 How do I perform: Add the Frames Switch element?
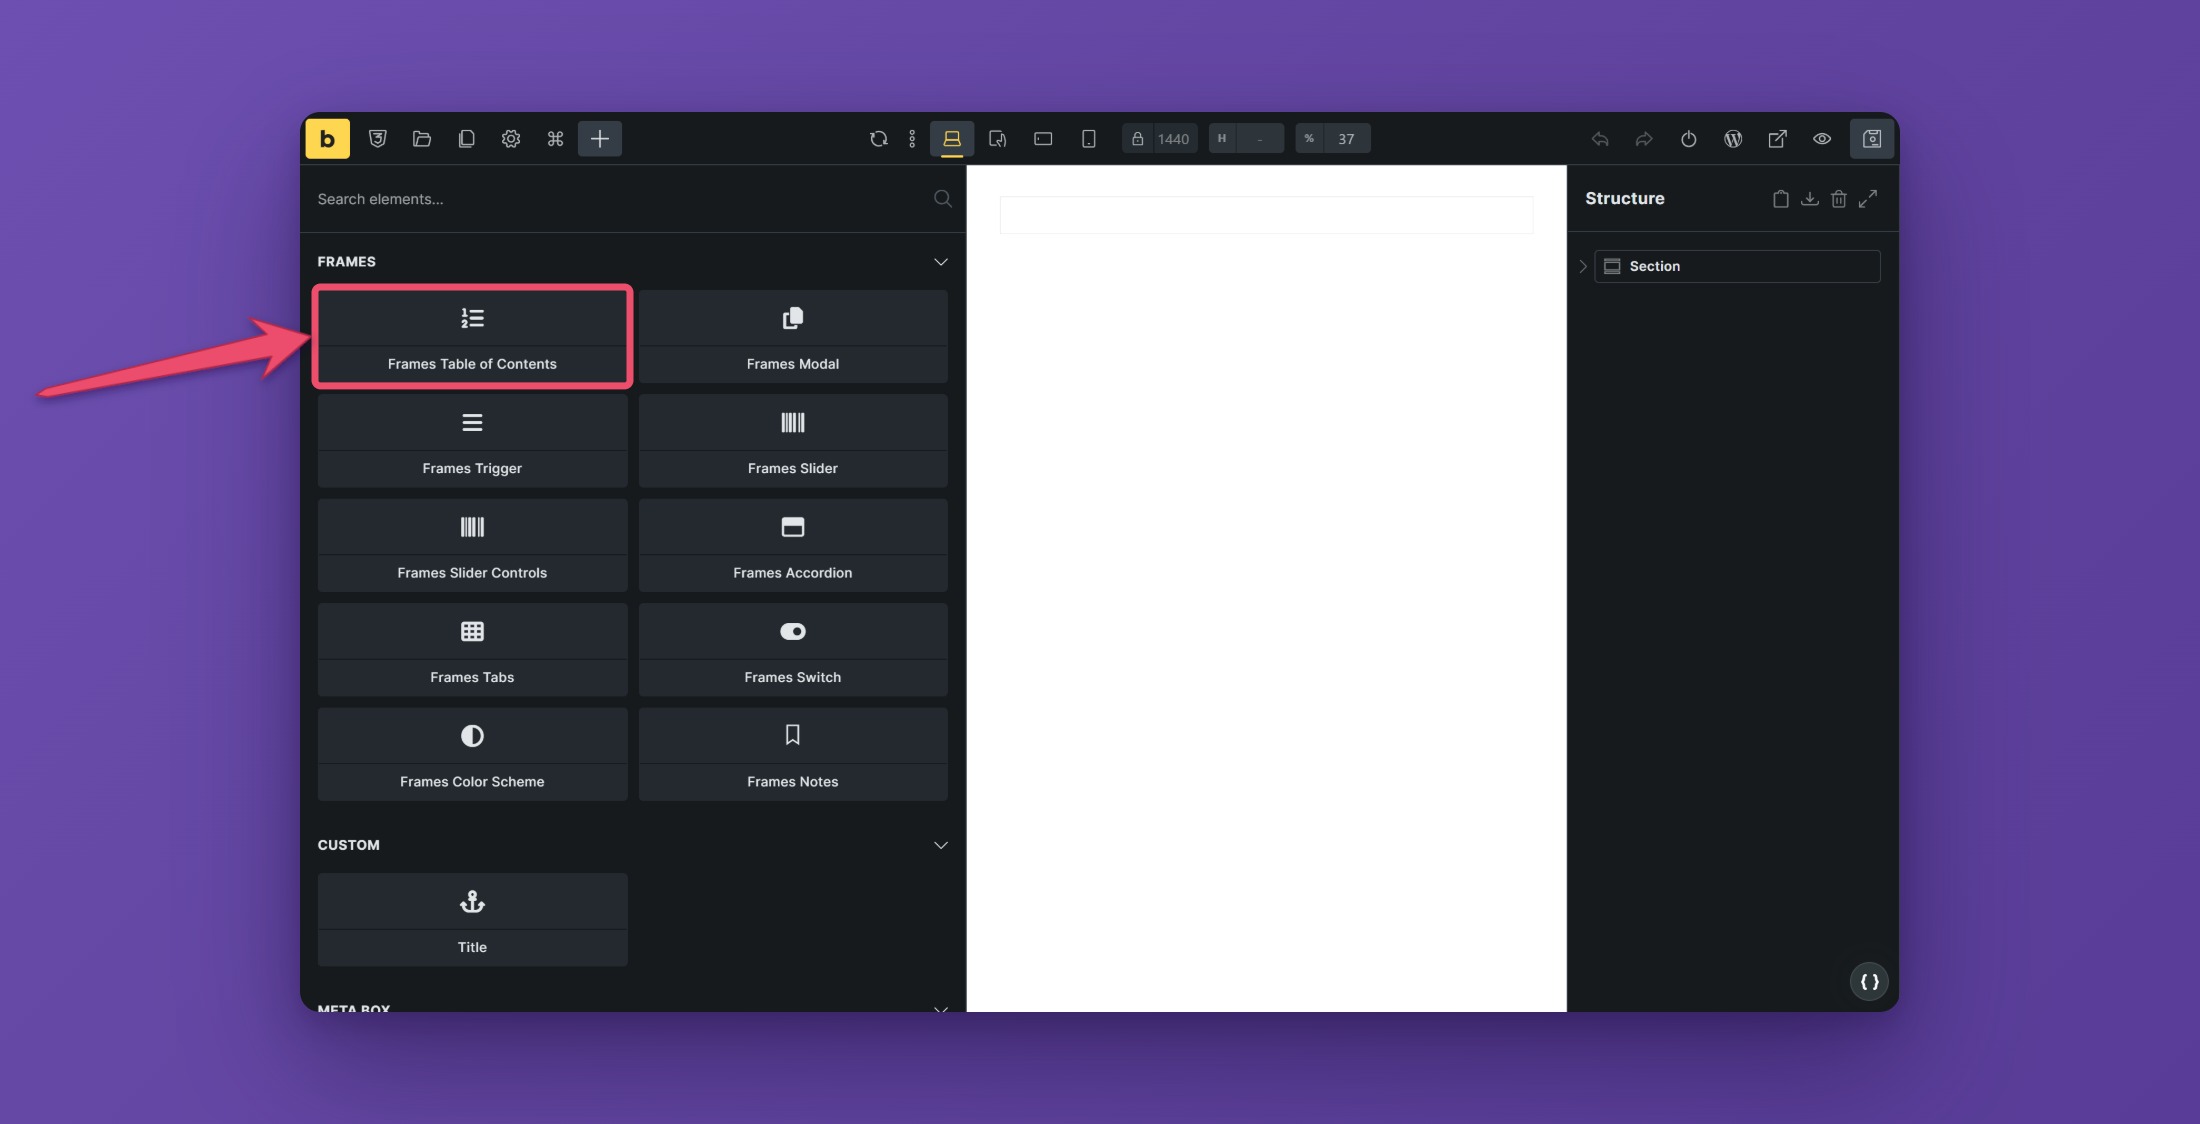pyautogui.click(x=793, y=650)
